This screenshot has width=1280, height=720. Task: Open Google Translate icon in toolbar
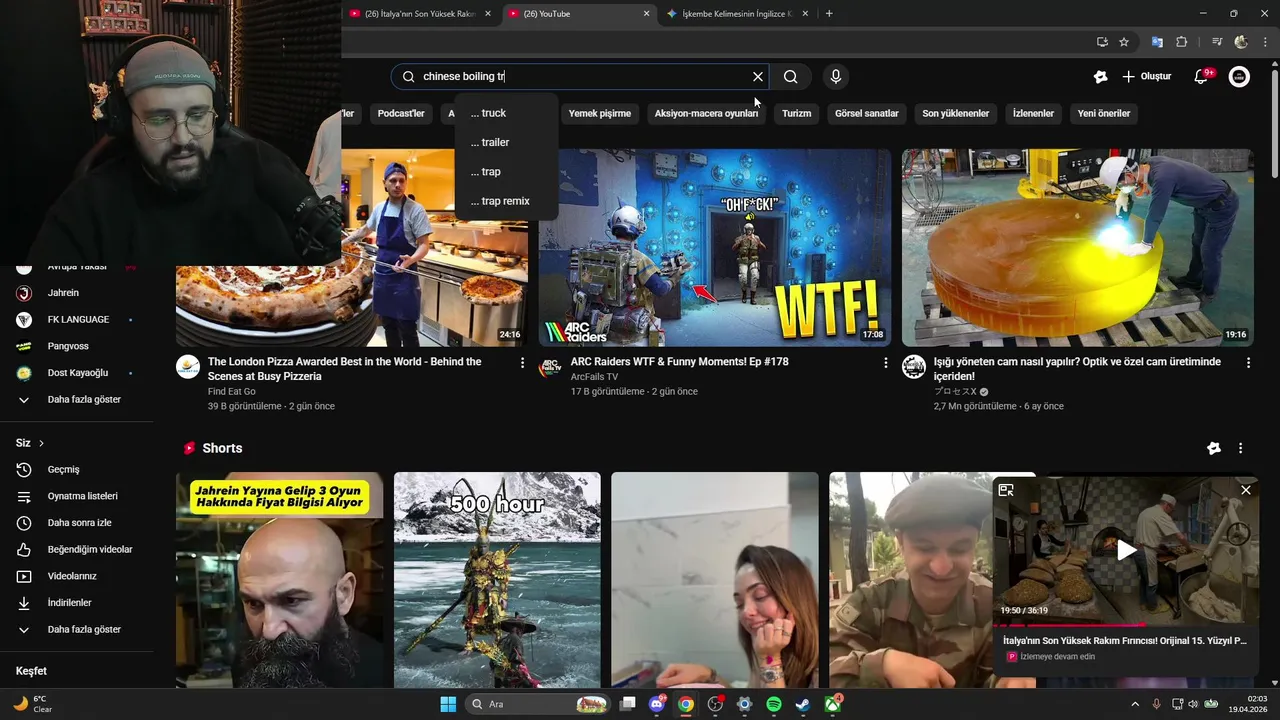[1157, 42]
